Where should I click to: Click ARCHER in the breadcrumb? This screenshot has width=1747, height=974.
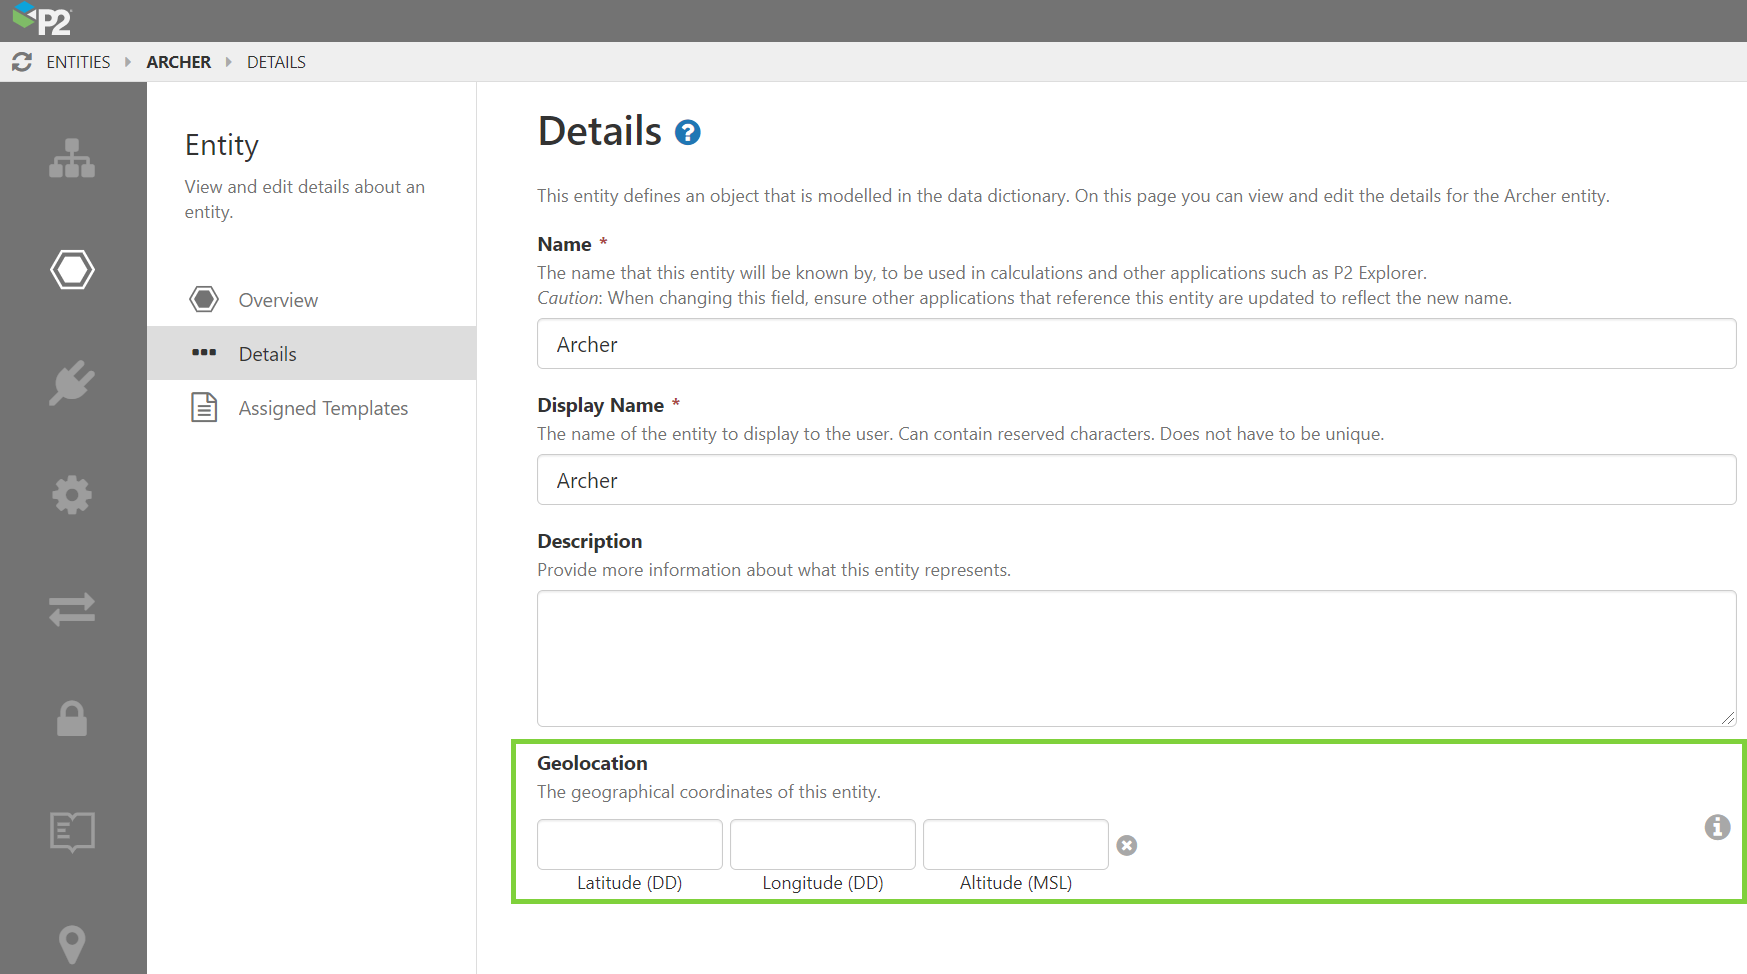pos(179,62)
